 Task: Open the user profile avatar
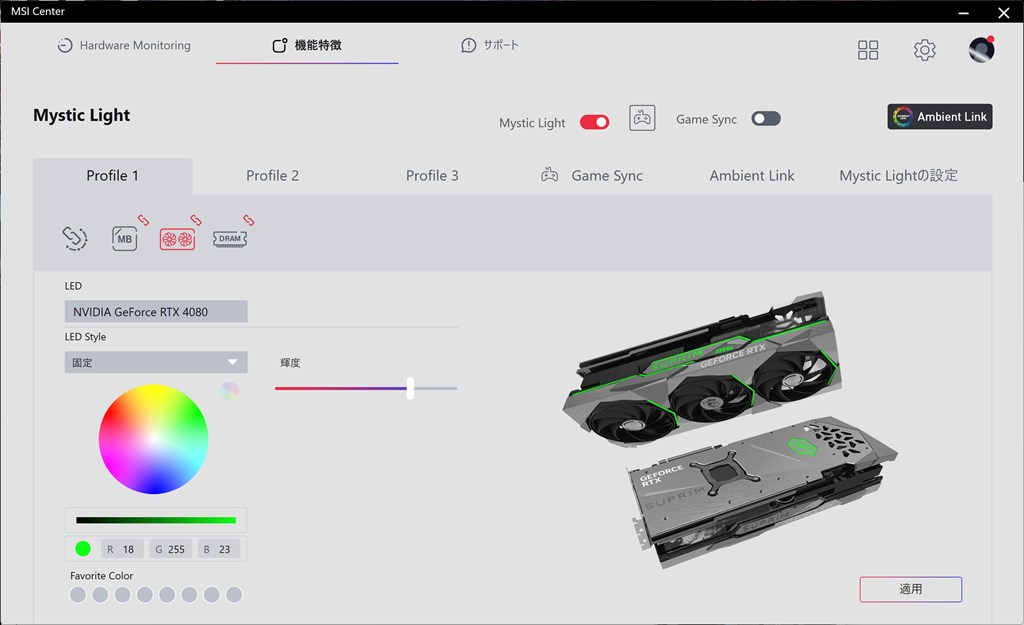(x=981, y=50)
